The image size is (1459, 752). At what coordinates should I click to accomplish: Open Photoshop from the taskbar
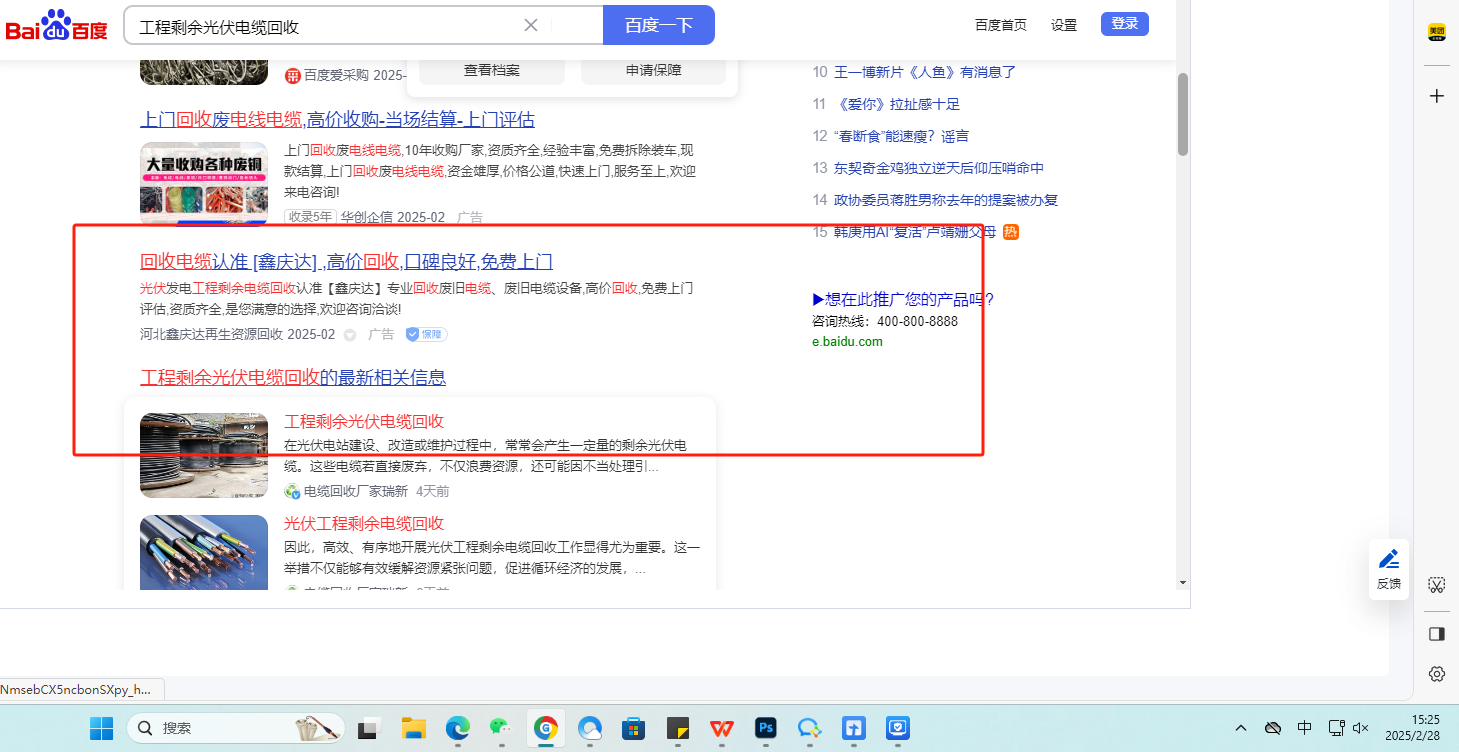[766, 728]
